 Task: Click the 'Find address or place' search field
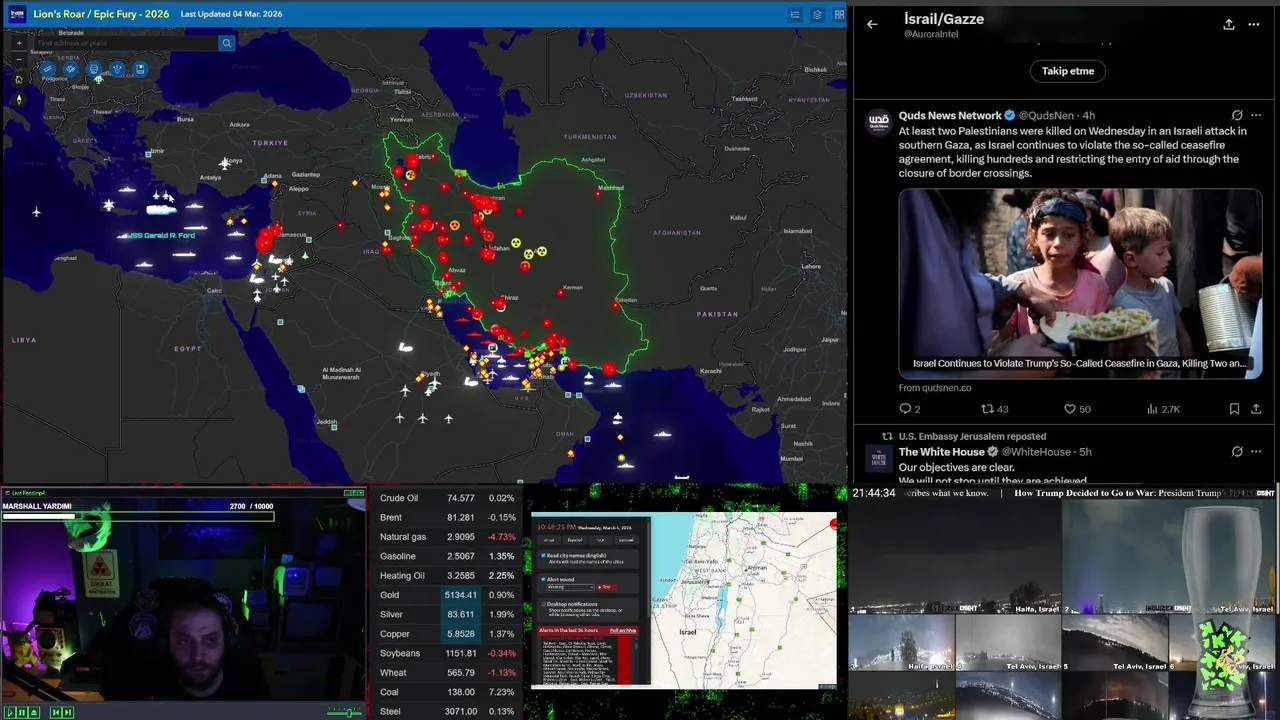[126, 43]
